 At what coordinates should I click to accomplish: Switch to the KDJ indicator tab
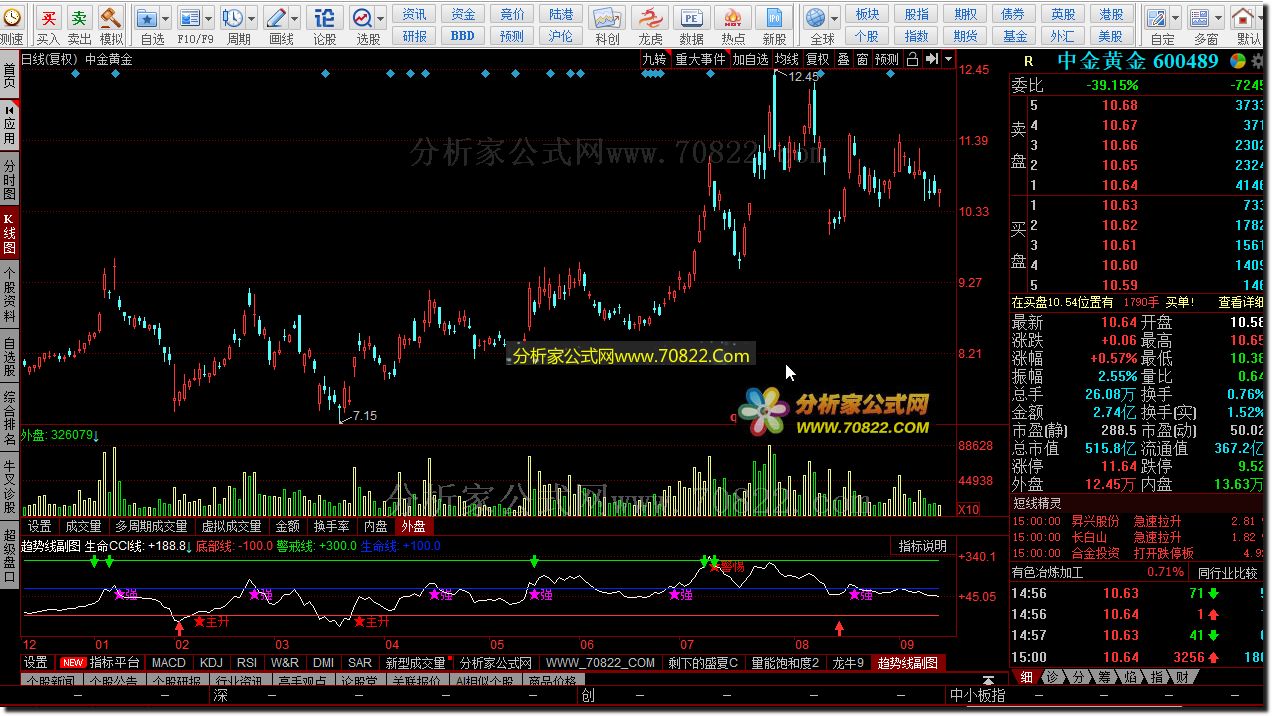pos(211,662)
